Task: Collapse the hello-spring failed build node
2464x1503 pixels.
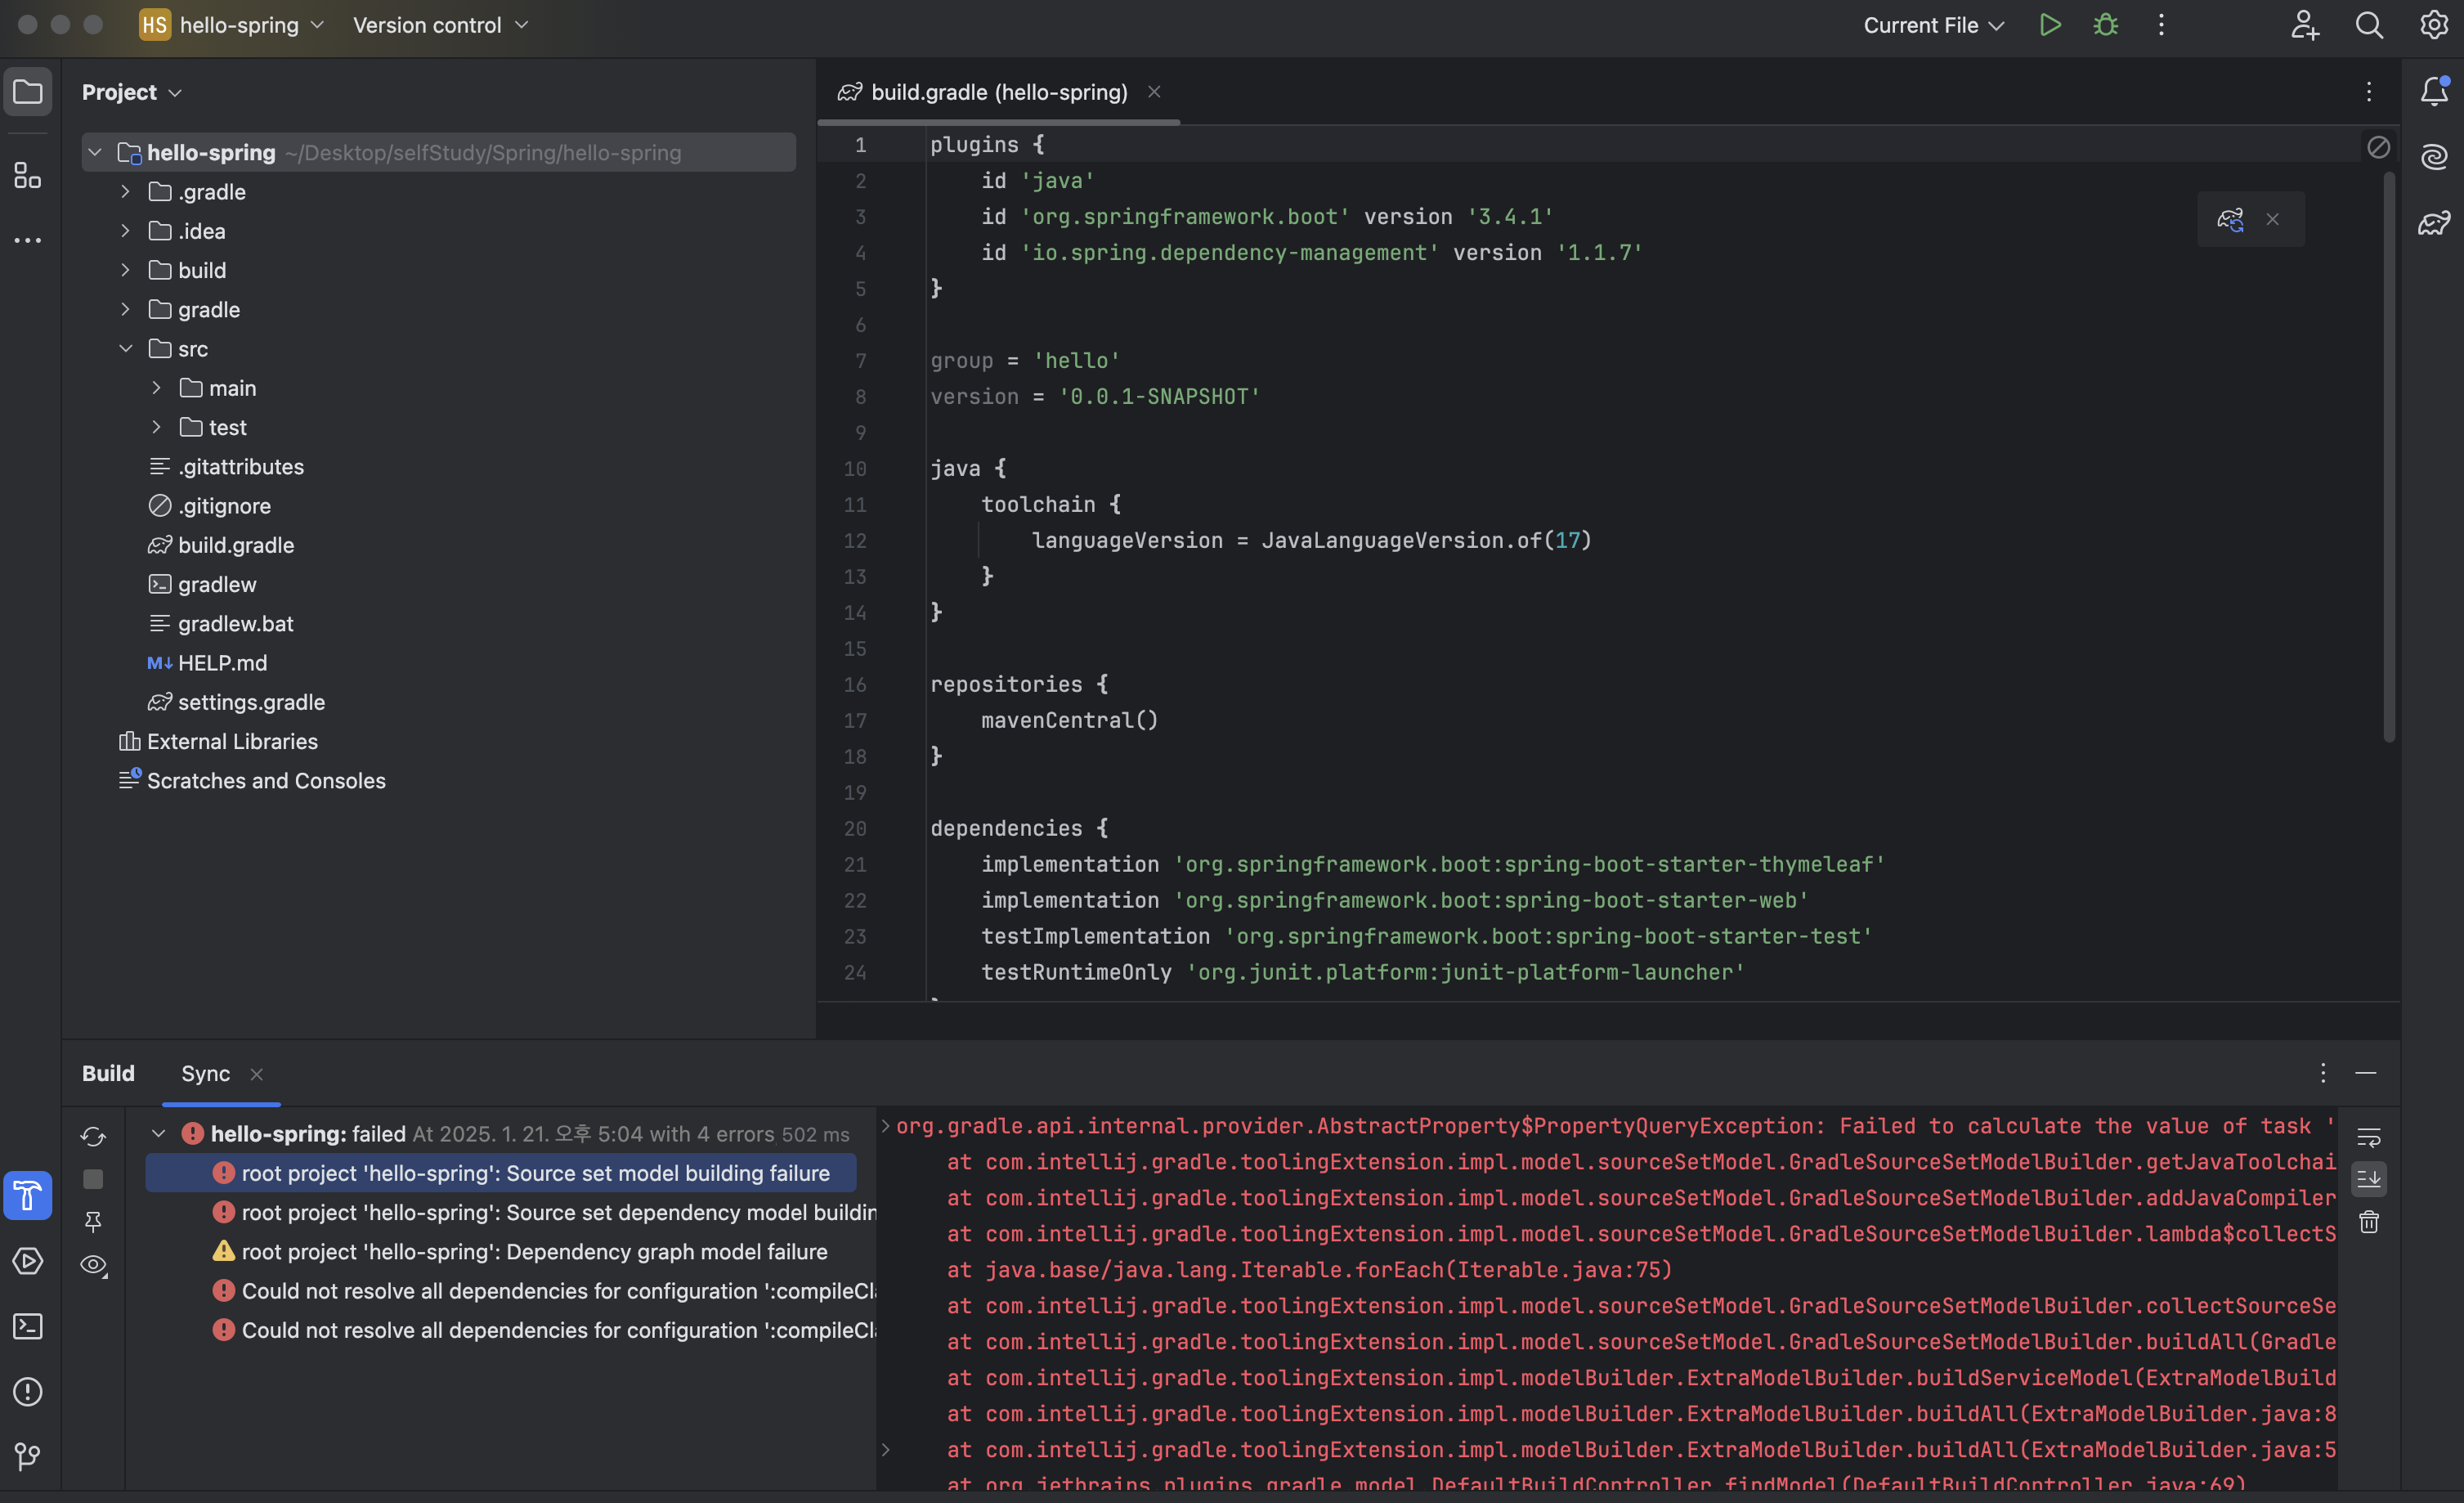Action: [158, 1133]
